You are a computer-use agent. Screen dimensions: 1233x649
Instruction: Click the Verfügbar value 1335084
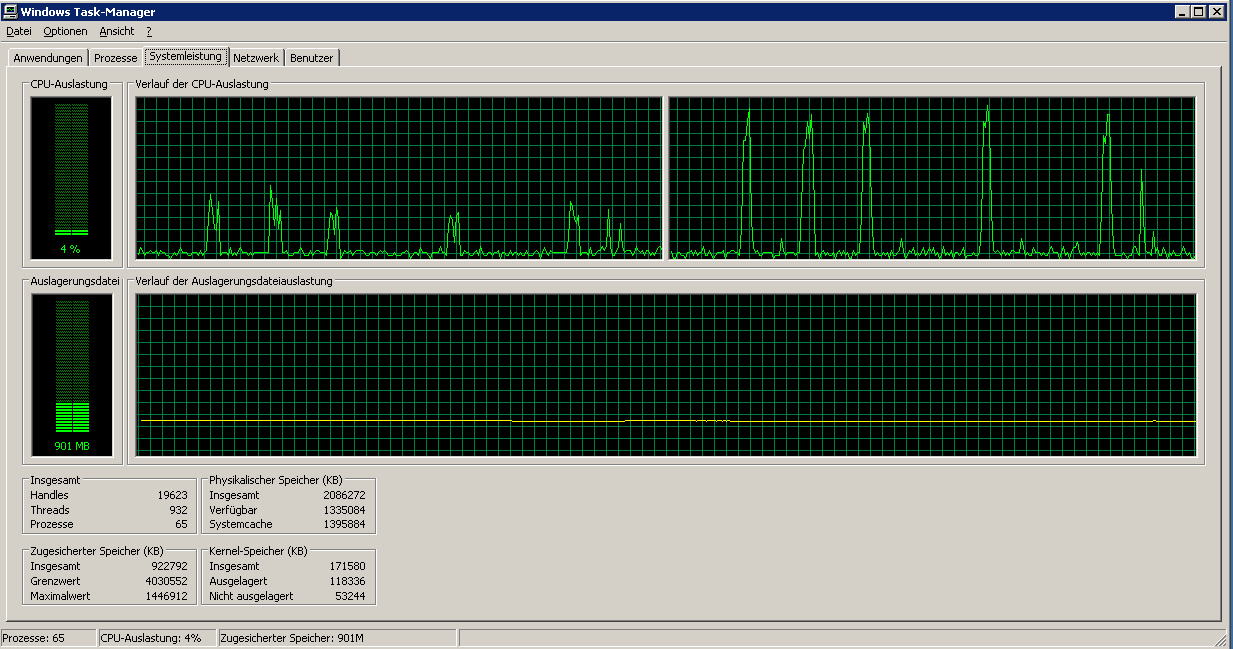coord(344,510)
